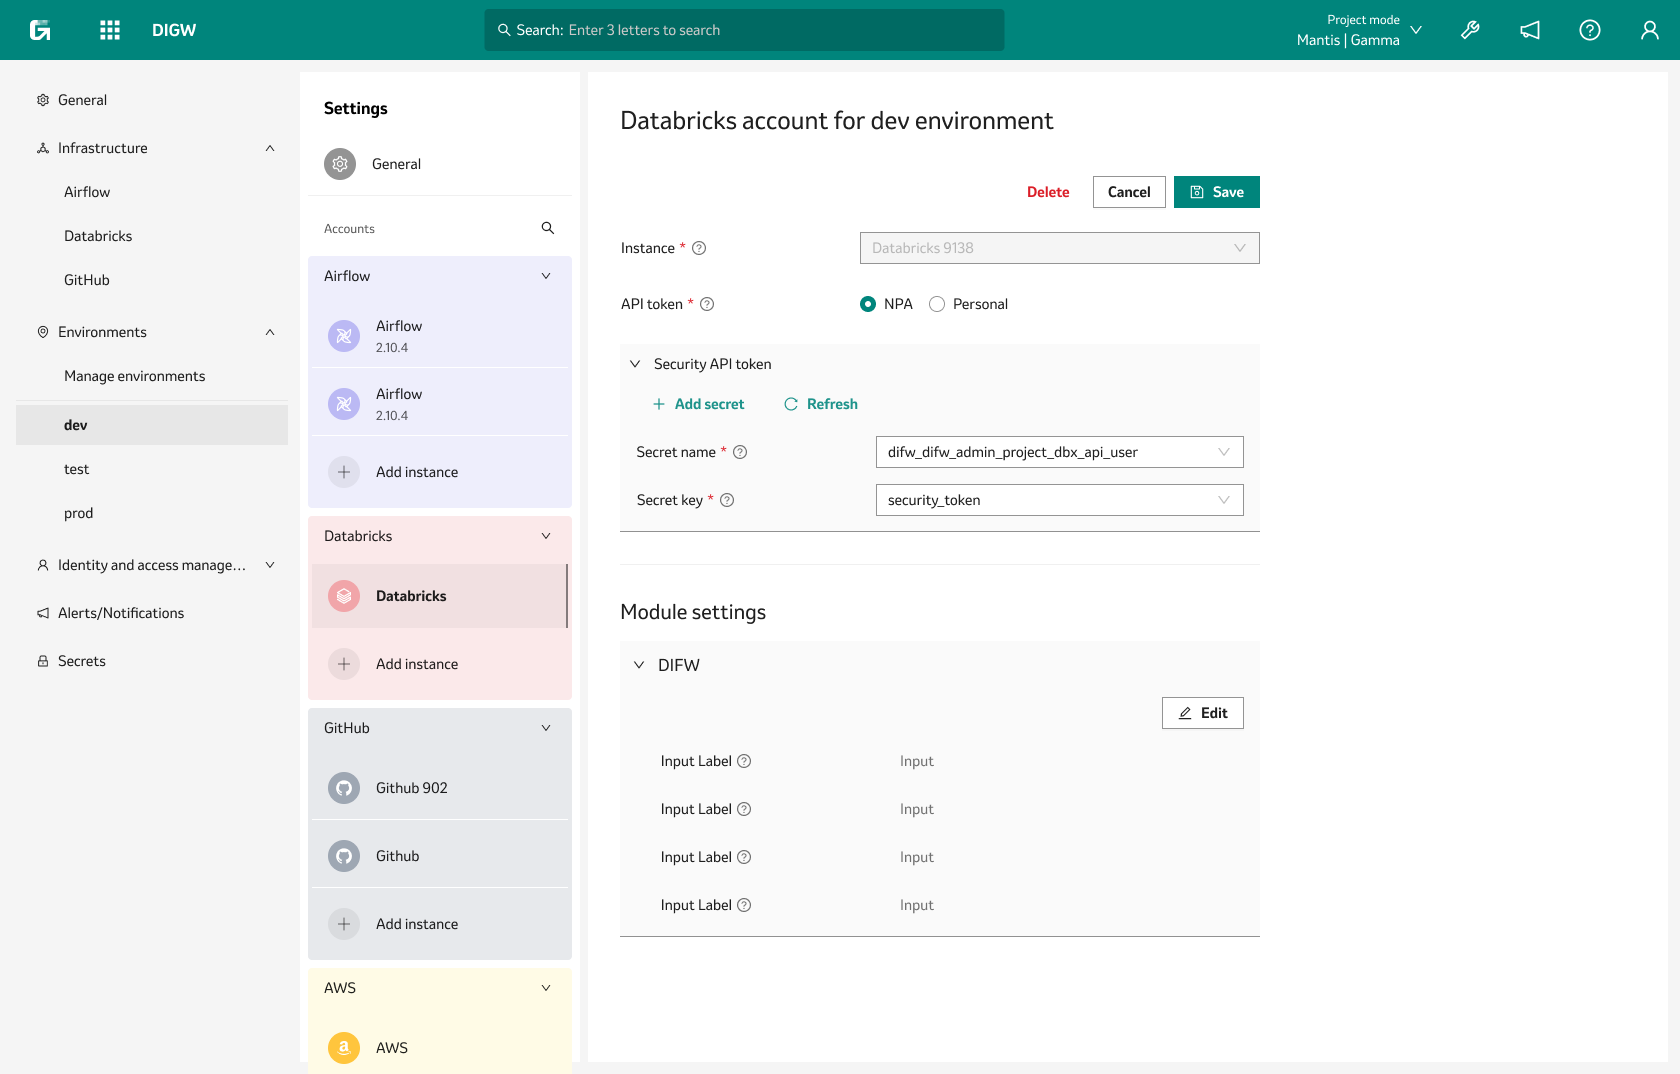
Task: Click the Save button
Action: [x=1216, y=191]
